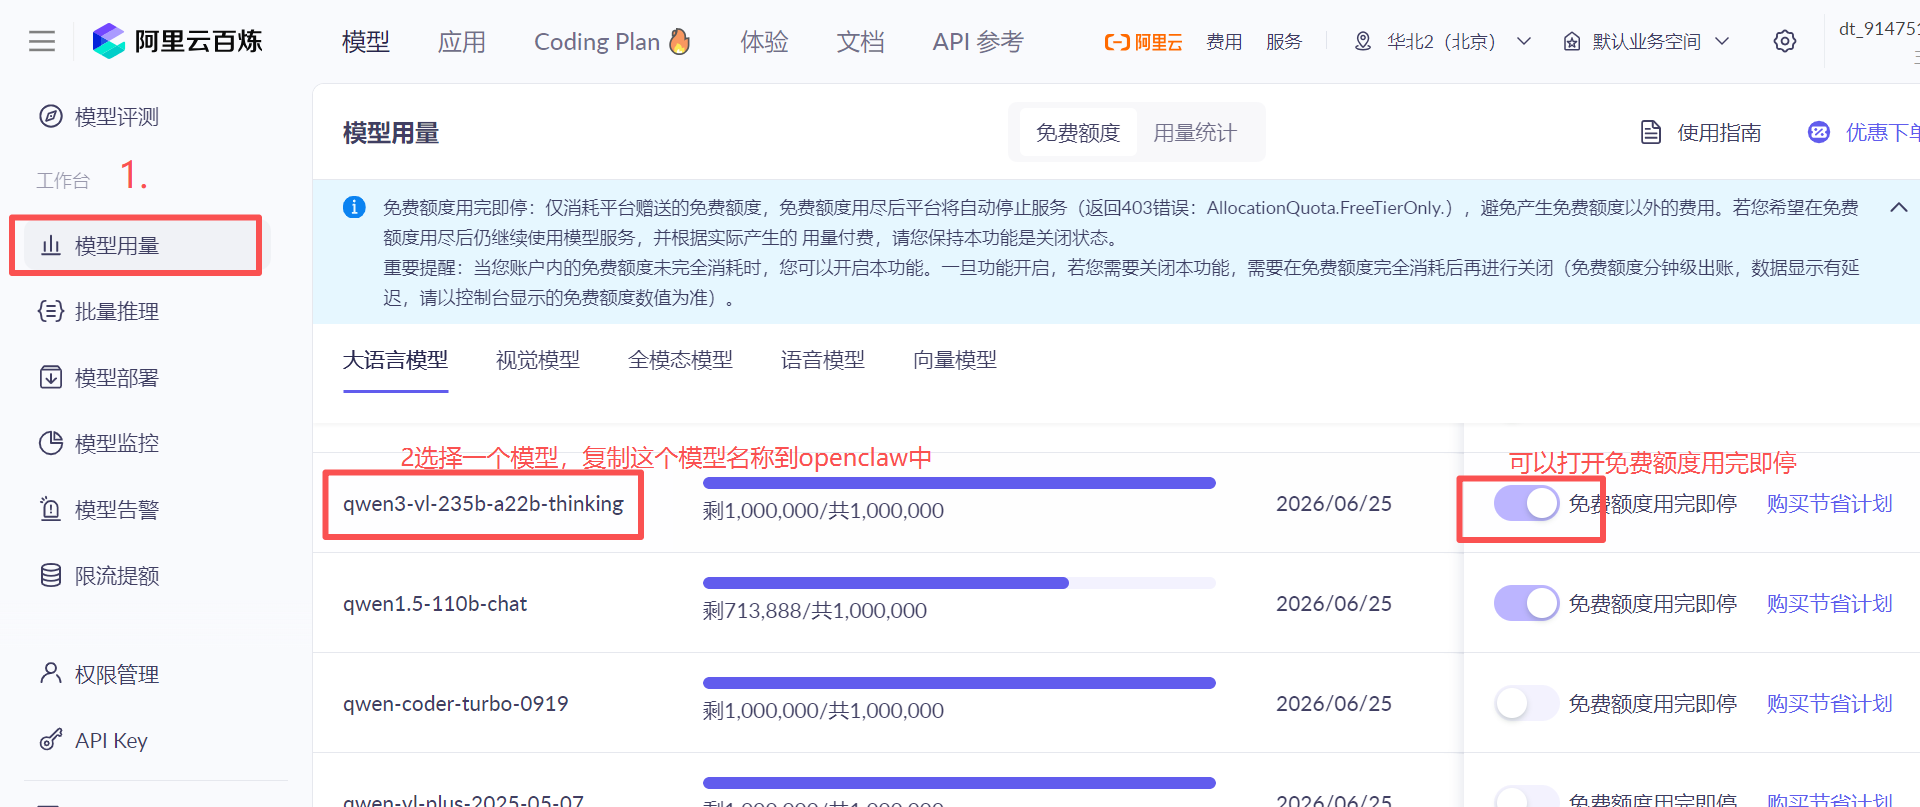Viewport: 1920px width, 807px height.
Task: Select model name qwen1.5-110b-chat
Action: click(435, 604)
